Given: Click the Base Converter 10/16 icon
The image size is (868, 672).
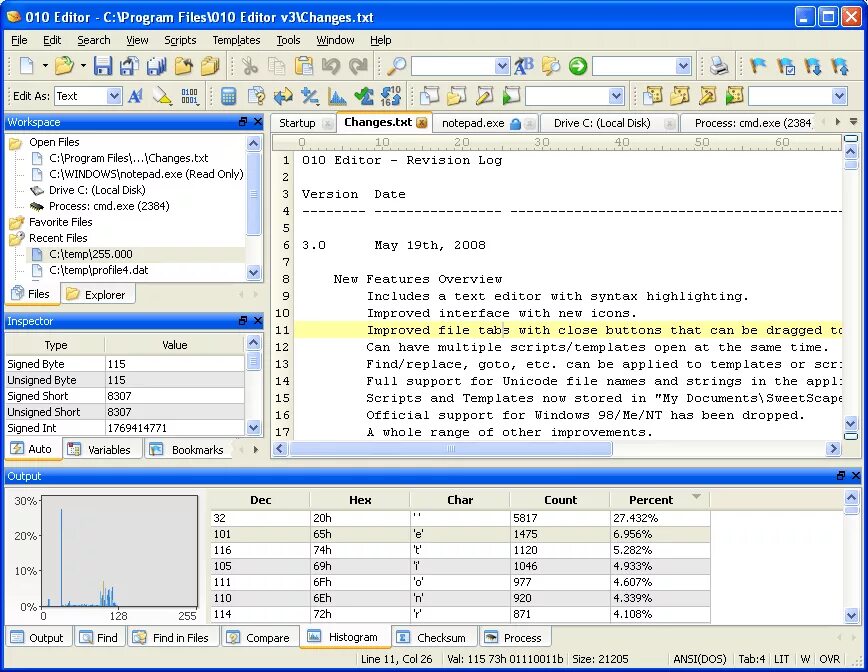Looking at the screenshot, I should 391,96.
